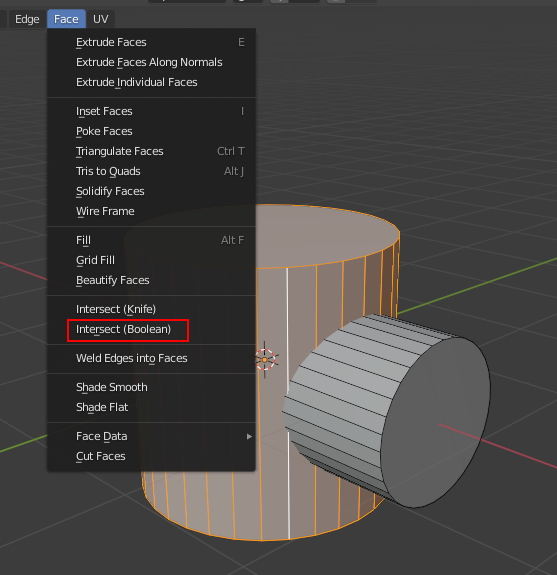Choose Intersect (Knife)
Viewport: 557px width, 575px height.
coord(151,309)
